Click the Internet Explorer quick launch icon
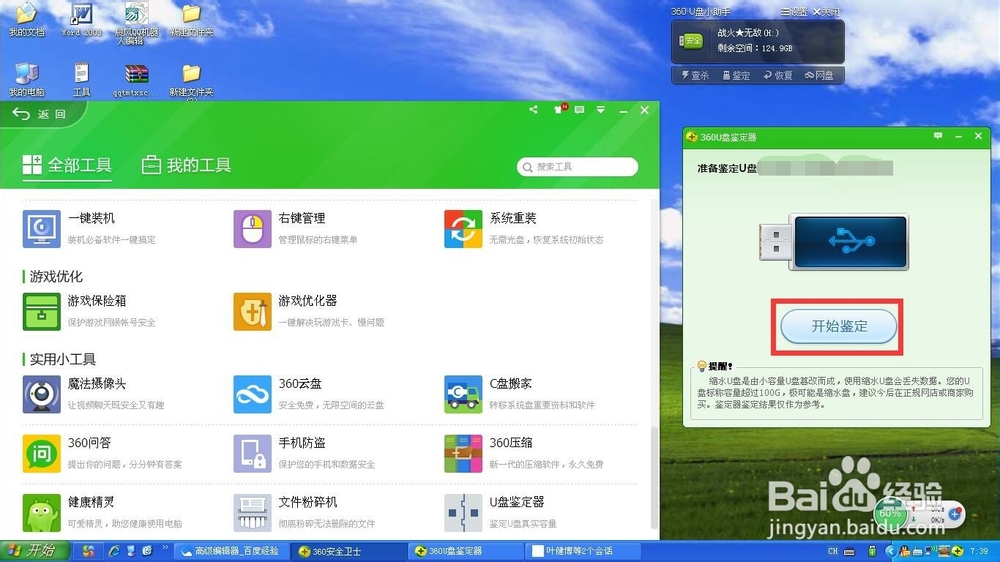Screen dimensions: 1000x562 tap(115, 551)
